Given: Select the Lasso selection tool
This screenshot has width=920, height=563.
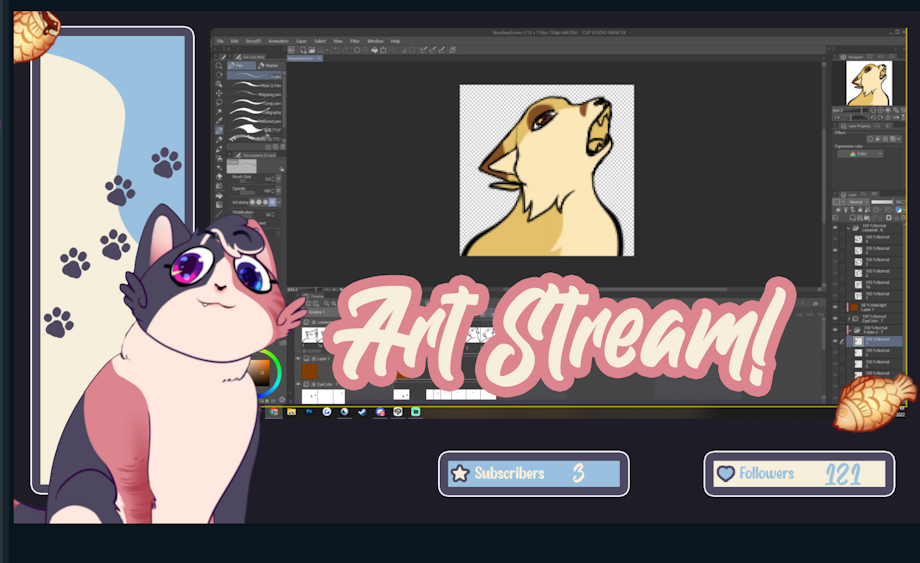Looking at the screenshot, I should pyautogui.click(x=219, y=102).
